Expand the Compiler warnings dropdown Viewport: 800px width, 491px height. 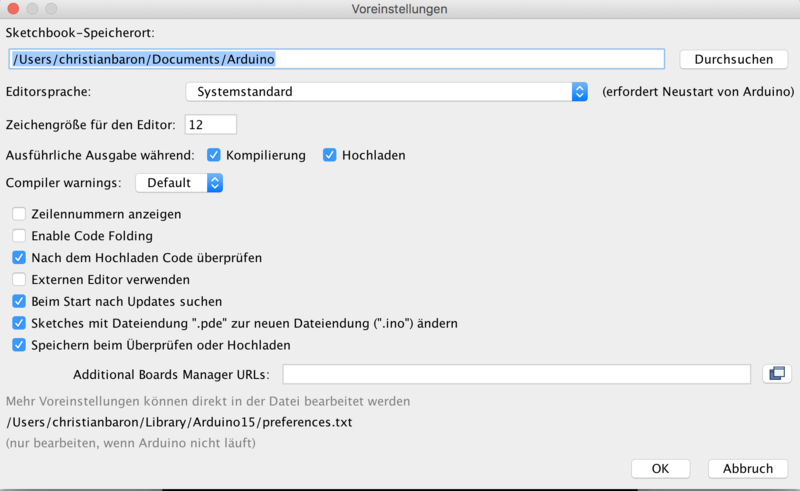pyautogui.click(x=179, y=183)
